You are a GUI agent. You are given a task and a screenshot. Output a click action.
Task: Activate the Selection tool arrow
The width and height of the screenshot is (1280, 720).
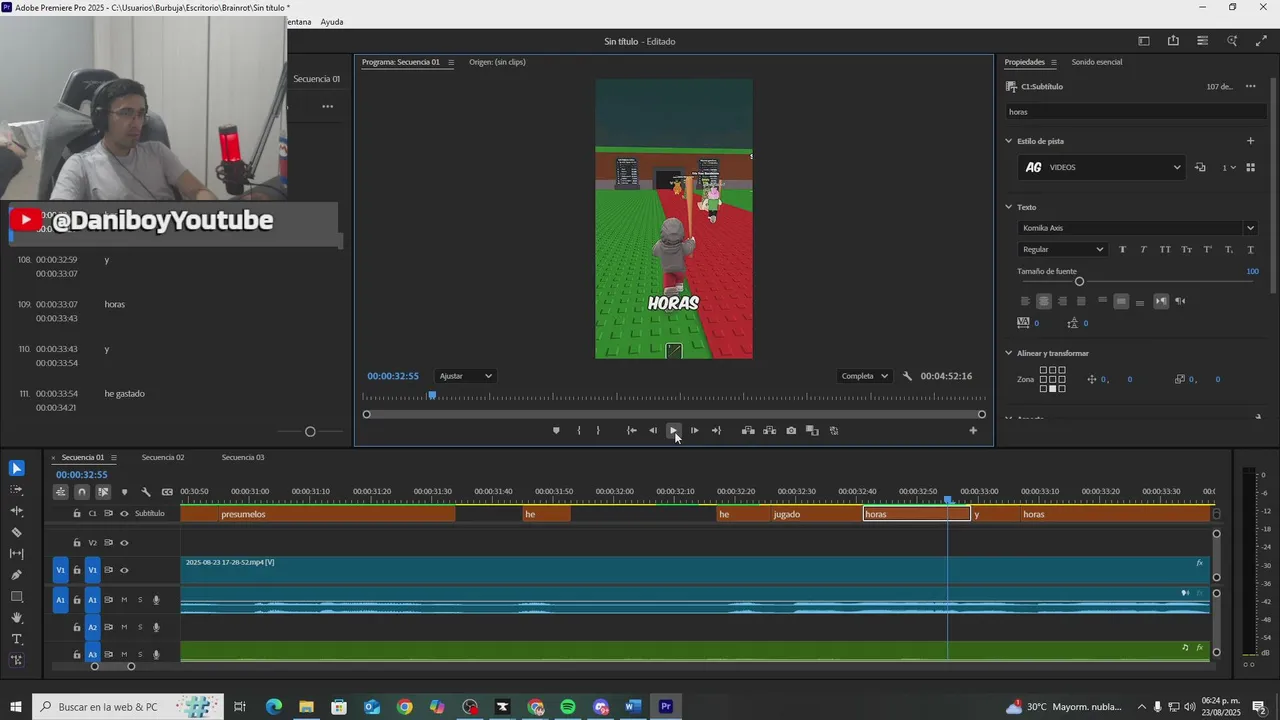tap(16, 468)
